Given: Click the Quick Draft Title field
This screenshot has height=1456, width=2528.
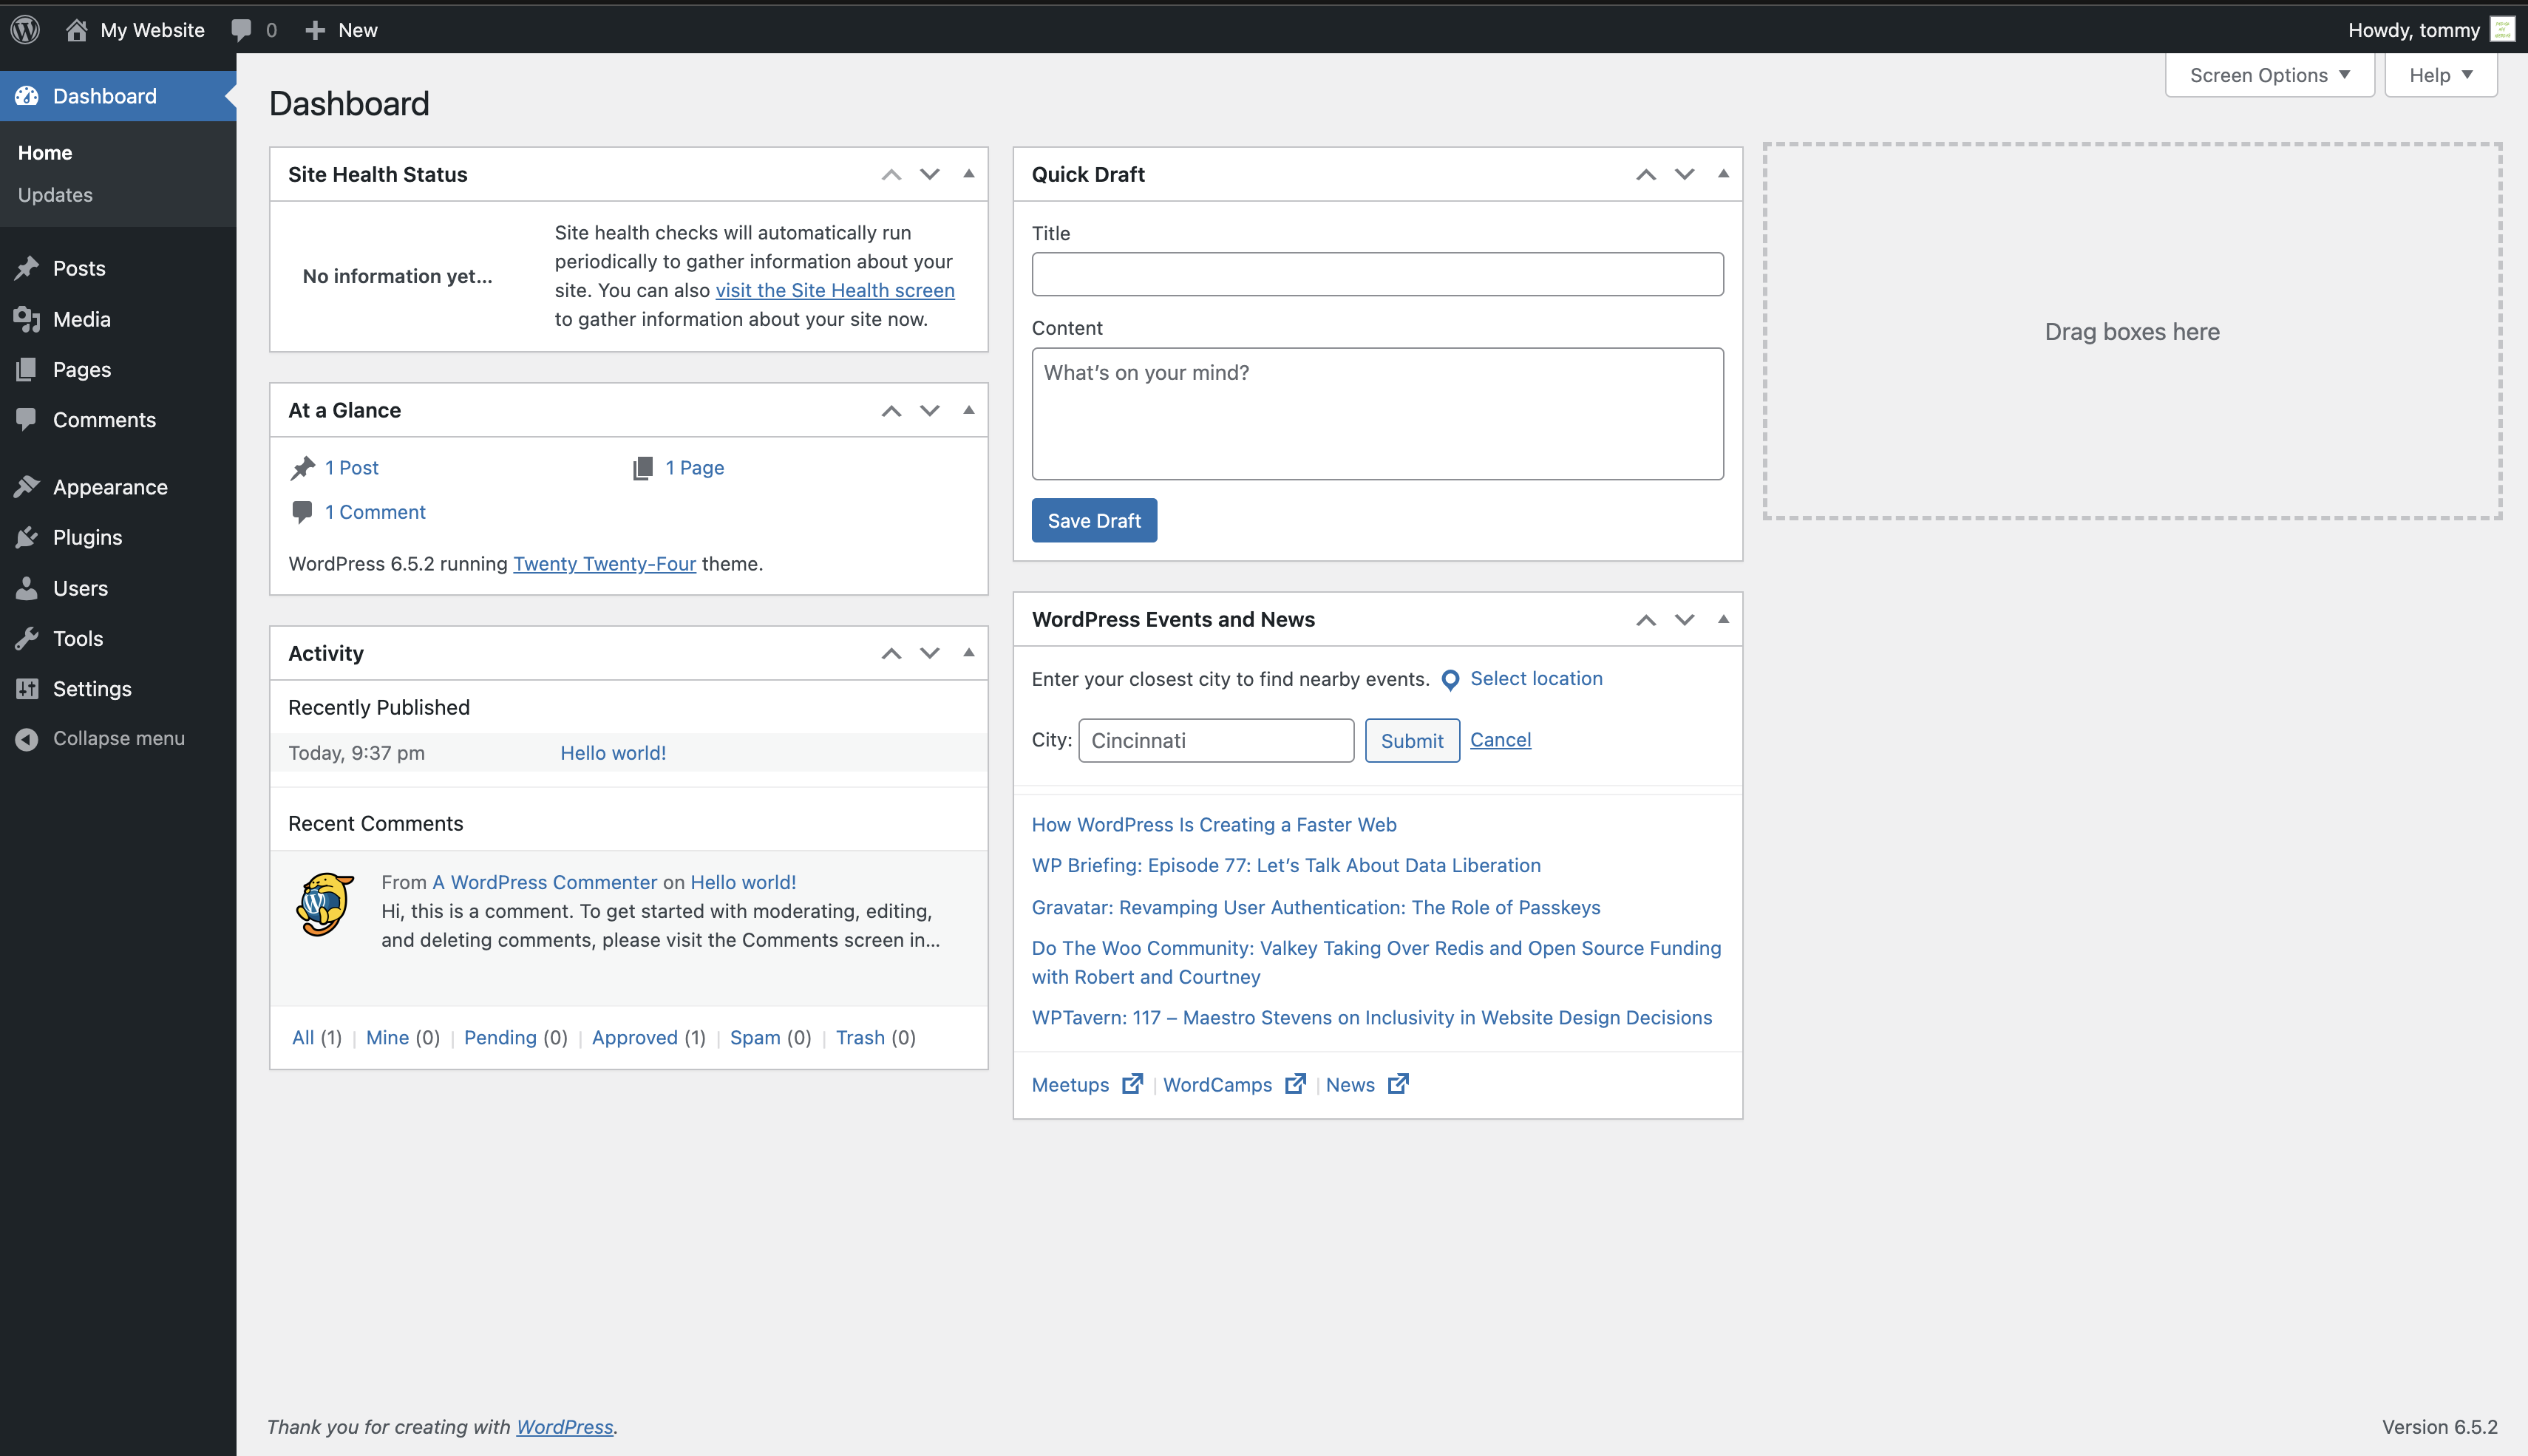Looking at the screenshot, I should tap(1377, 274).
